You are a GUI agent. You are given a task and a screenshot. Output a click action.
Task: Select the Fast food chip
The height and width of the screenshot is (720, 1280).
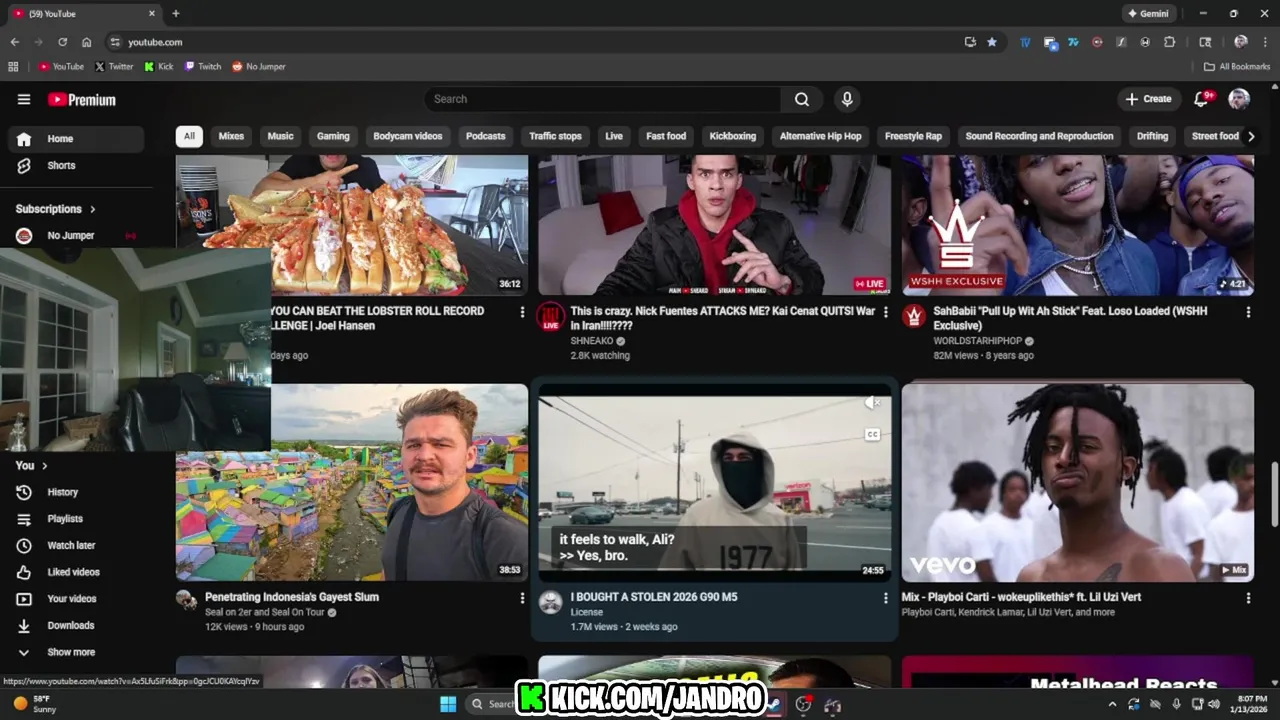666,136
